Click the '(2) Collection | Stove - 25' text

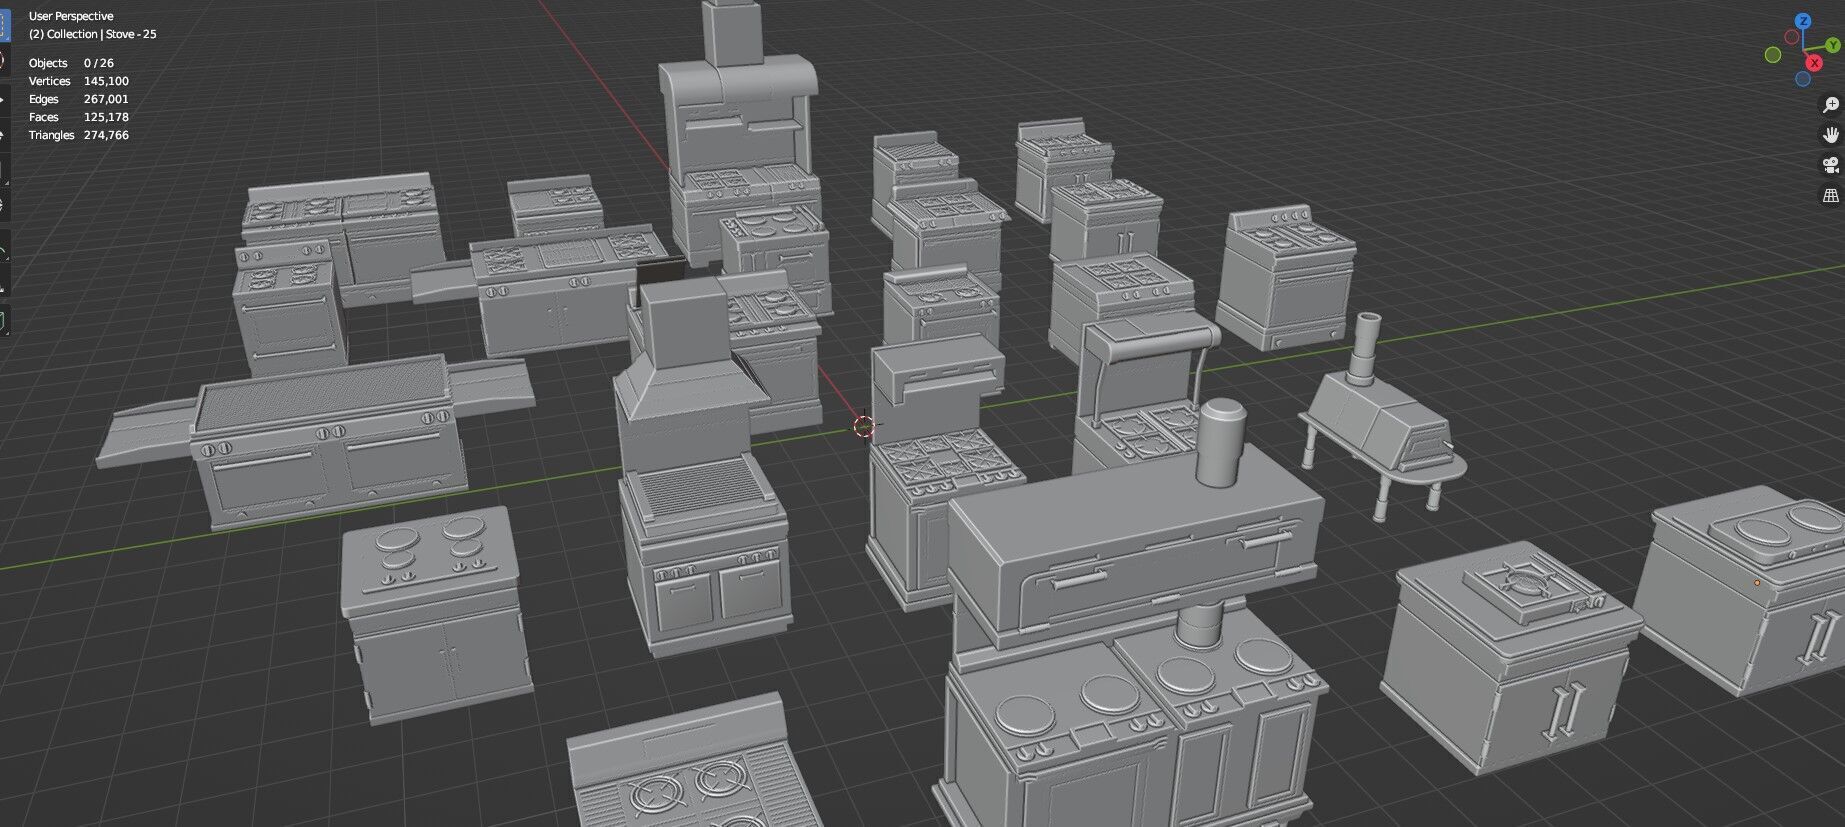[x=92, y=34]
